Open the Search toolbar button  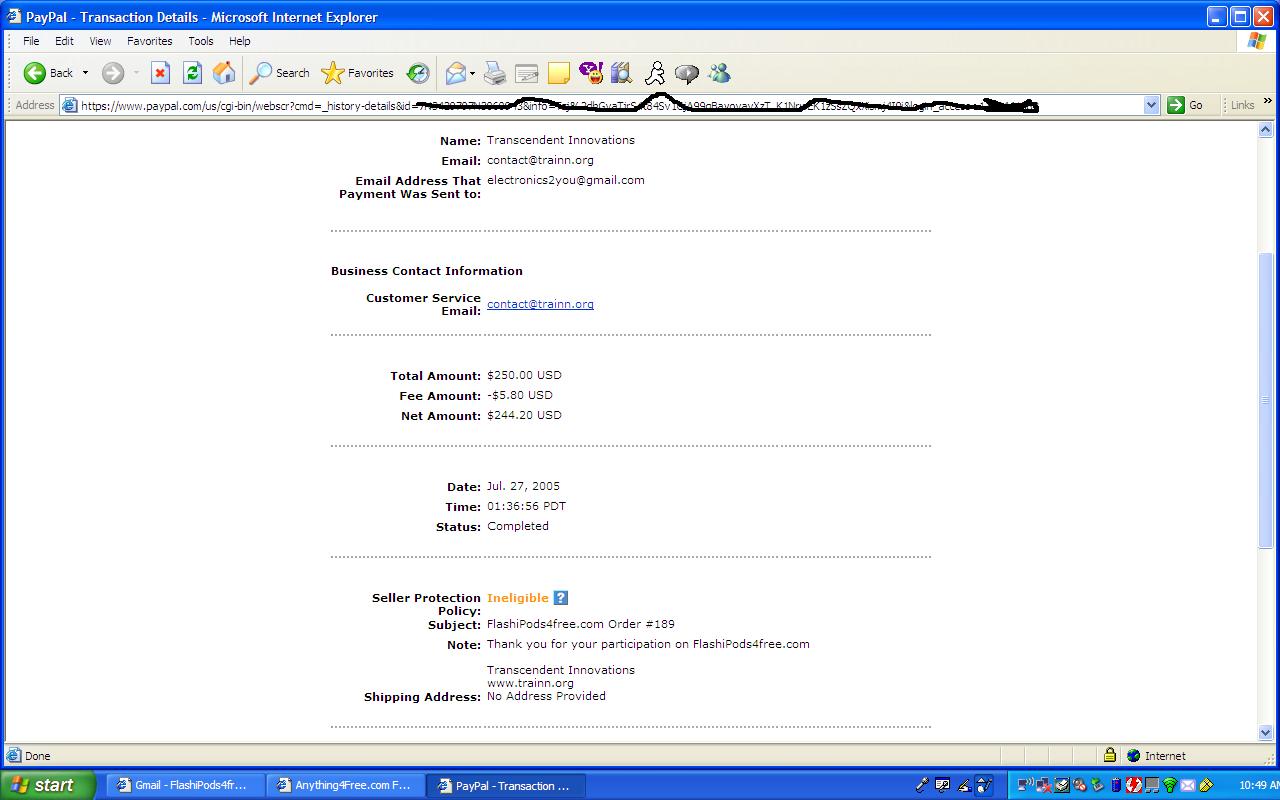pos(280,73)
